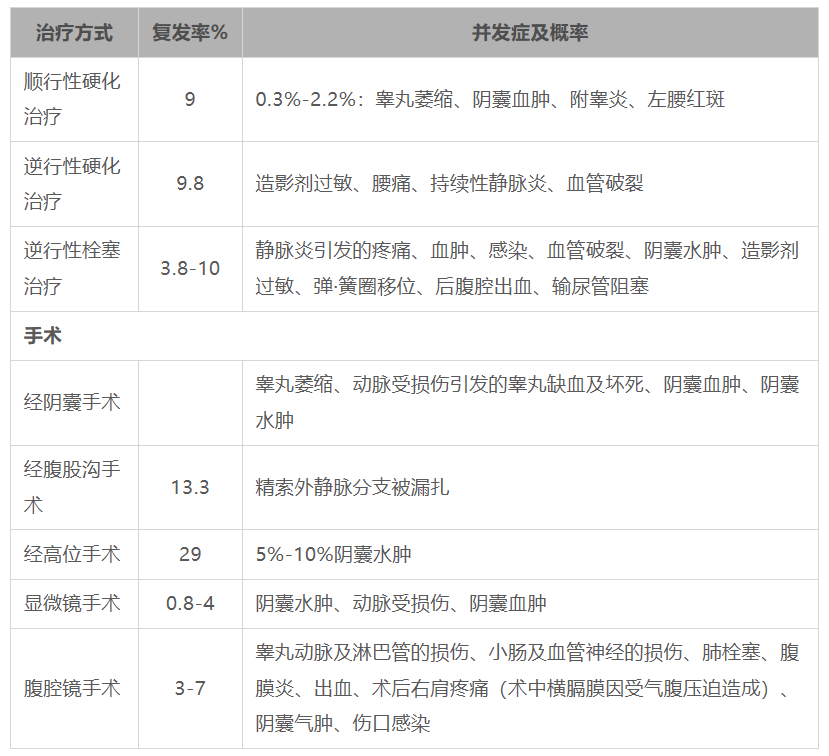Click the 3.8-10 recurrence rate cell
The height and width of the screenshot is (756, 829).
tap(190, 269)
